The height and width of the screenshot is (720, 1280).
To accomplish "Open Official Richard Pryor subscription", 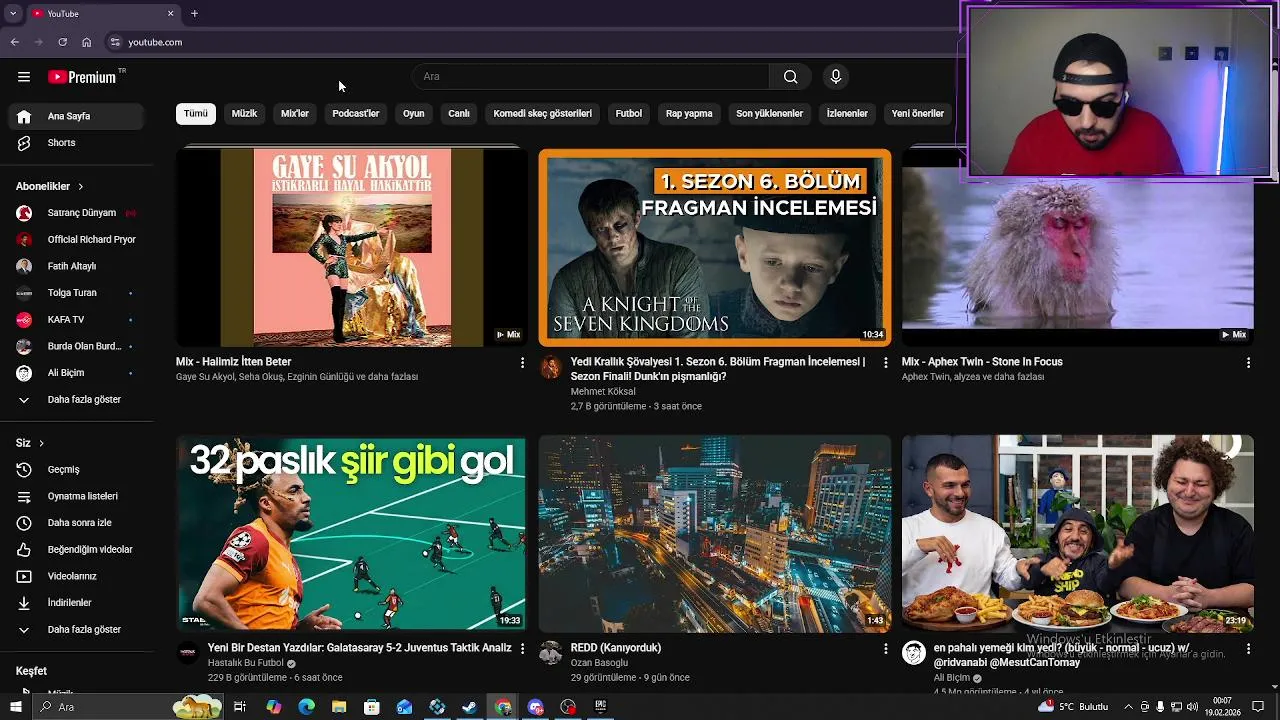I will [x=76, y=240].
